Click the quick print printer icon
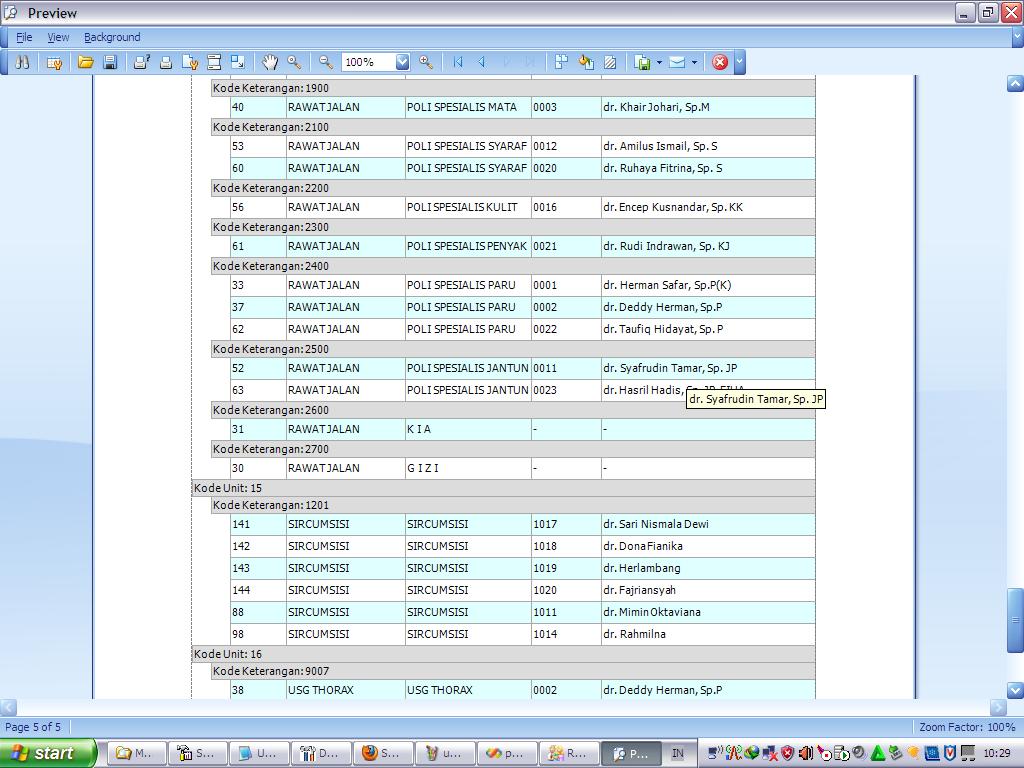This screenshot has width=1024, height=768. tap(166, 62)
